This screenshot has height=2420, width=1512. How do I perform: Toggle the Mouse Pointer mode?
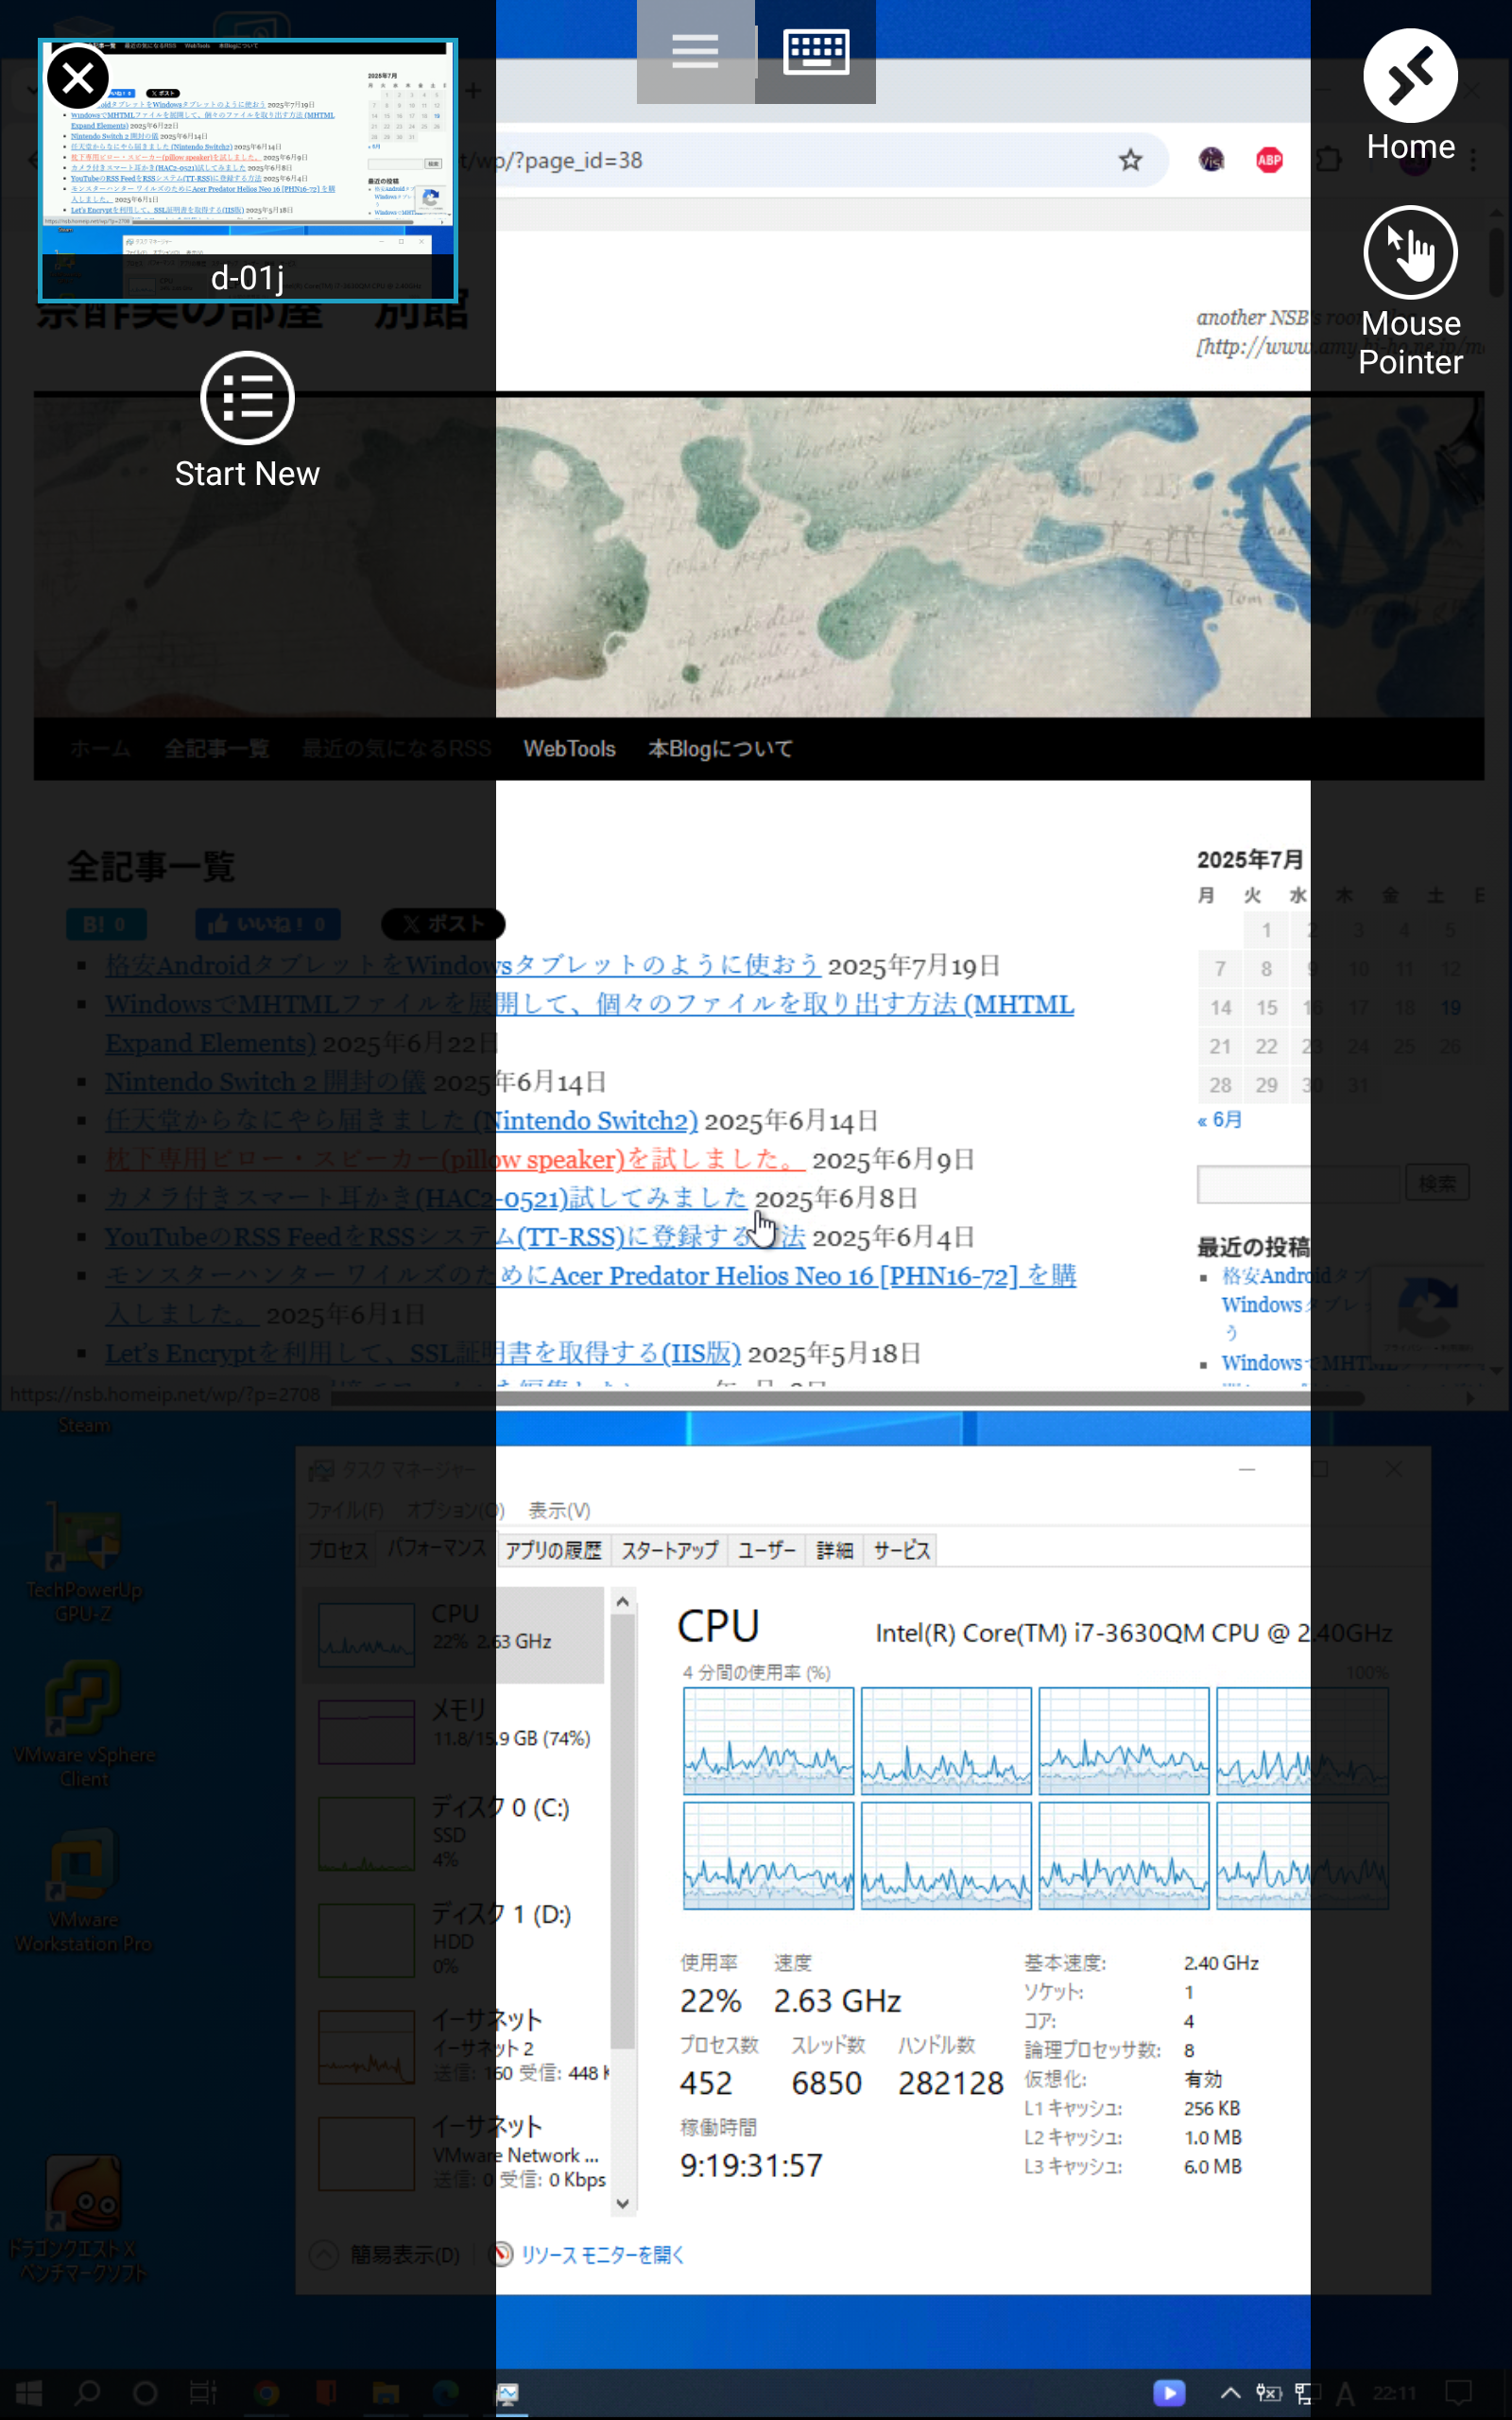pos(1410,291)
